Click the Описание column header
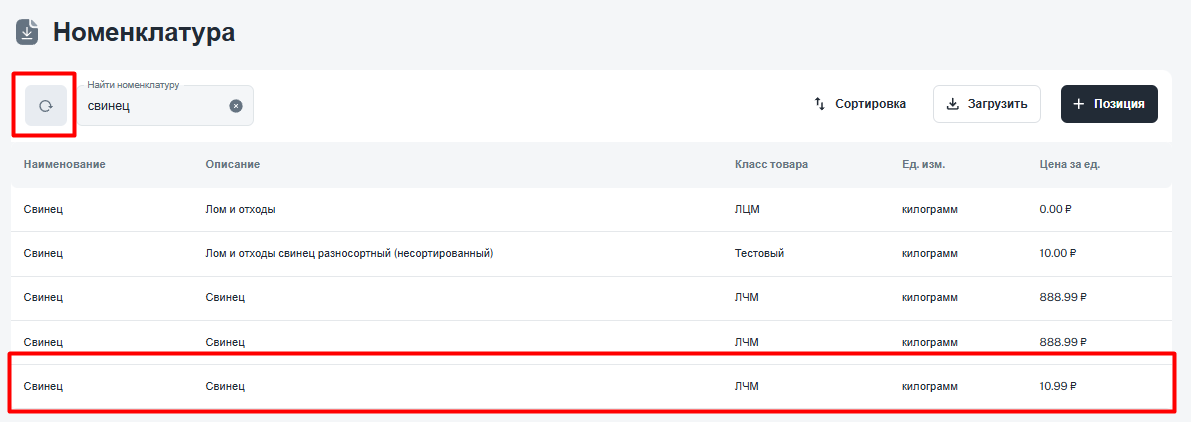This screenshot has height=422, width=1191. pos(233,164)
